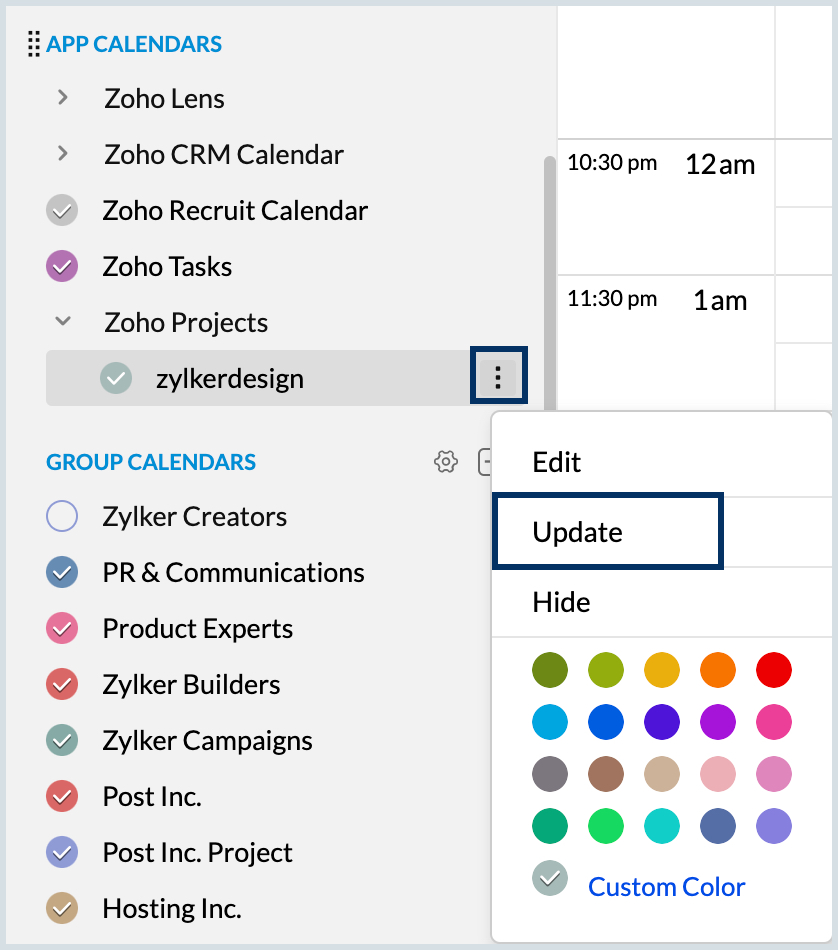Toggle Post Inc. Project calendar circle

pyautogui.click(x=62, y=852)
